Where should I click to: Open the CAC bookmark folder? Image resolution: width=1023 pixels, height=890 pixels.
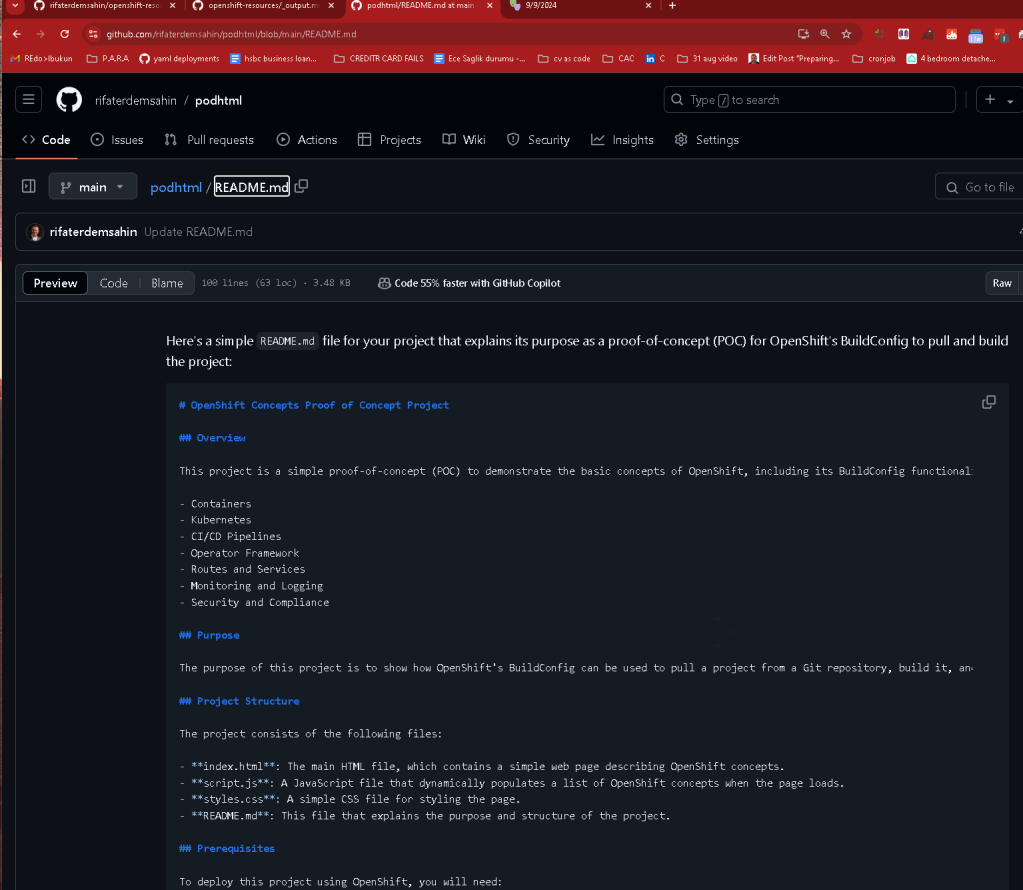(x=618, y=59)
